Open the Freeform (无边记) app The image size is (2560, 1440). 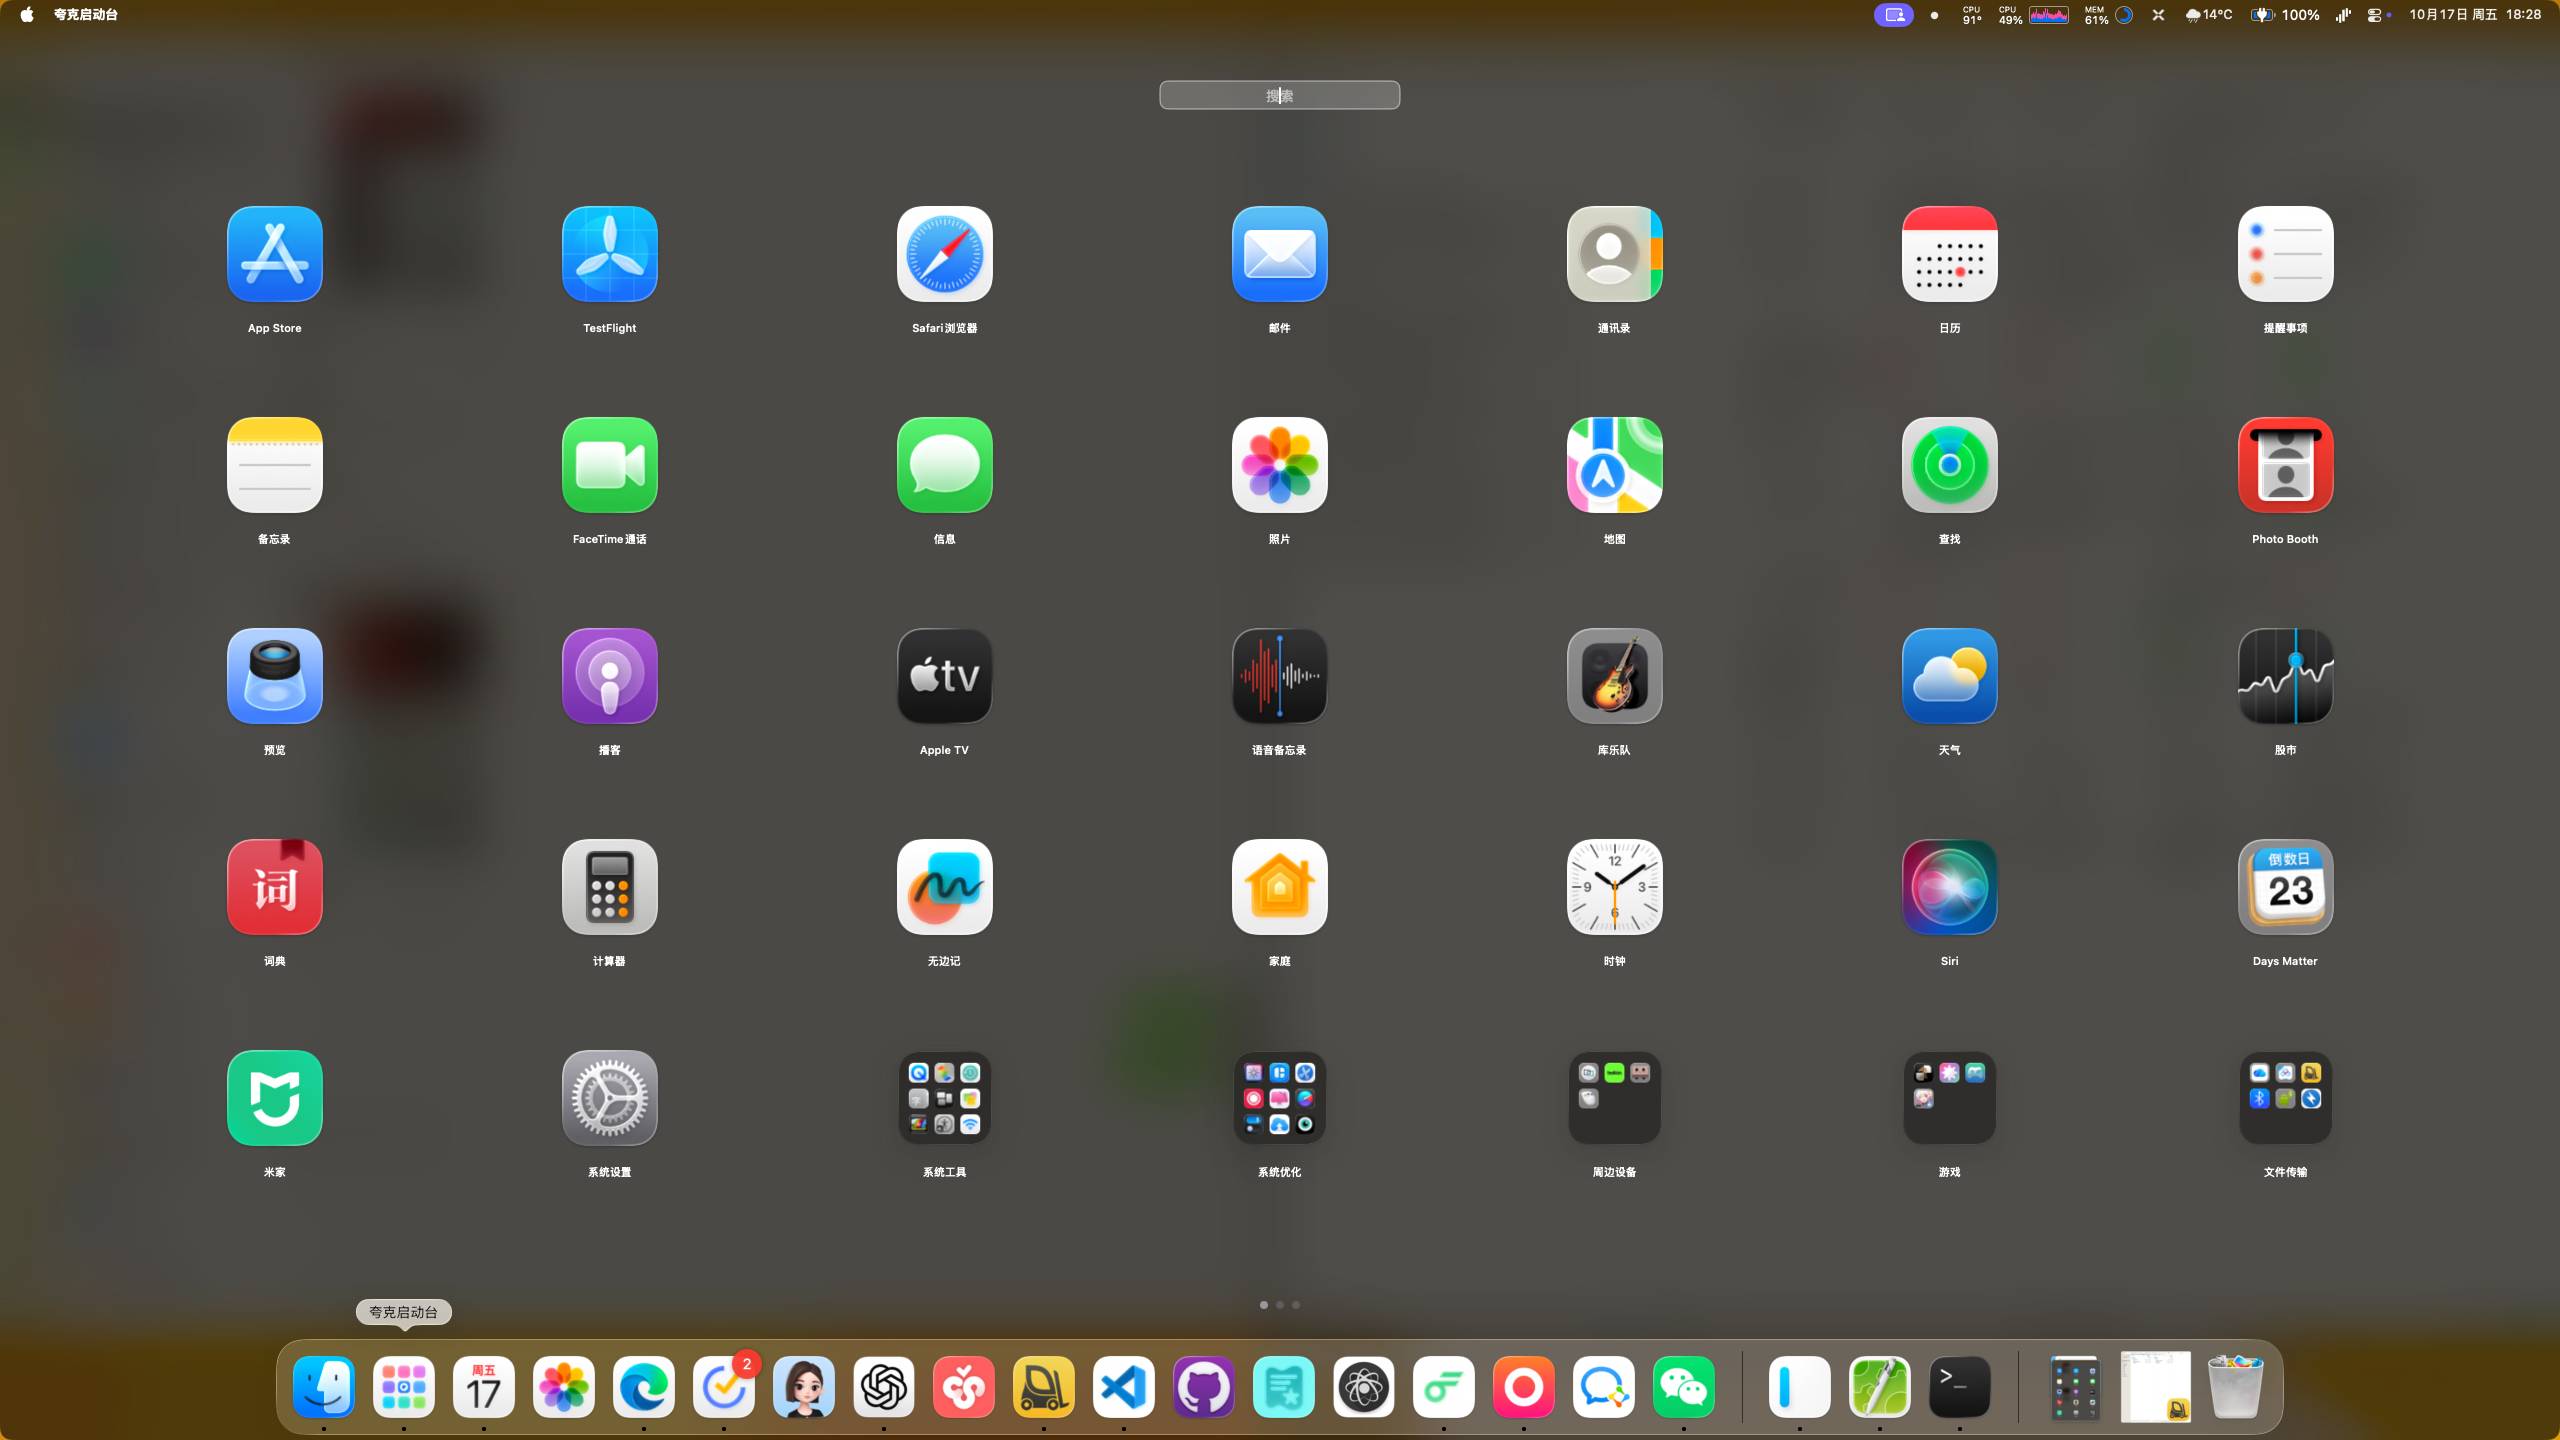click(944, 887)
